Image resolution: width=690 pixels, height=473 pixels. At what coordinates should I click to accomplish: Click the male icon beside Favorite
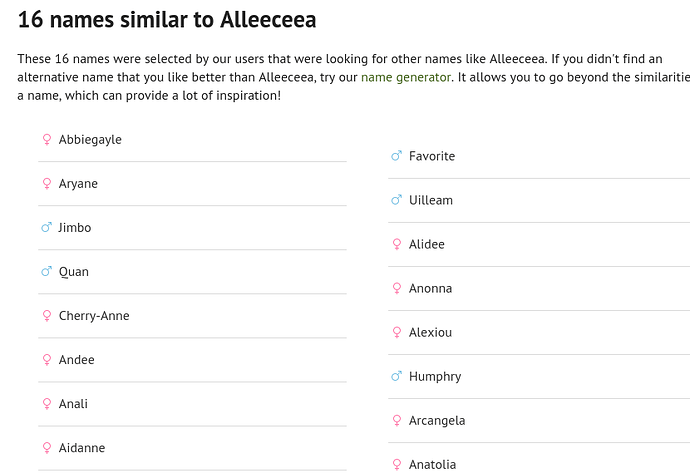click(x=396, y=156)
